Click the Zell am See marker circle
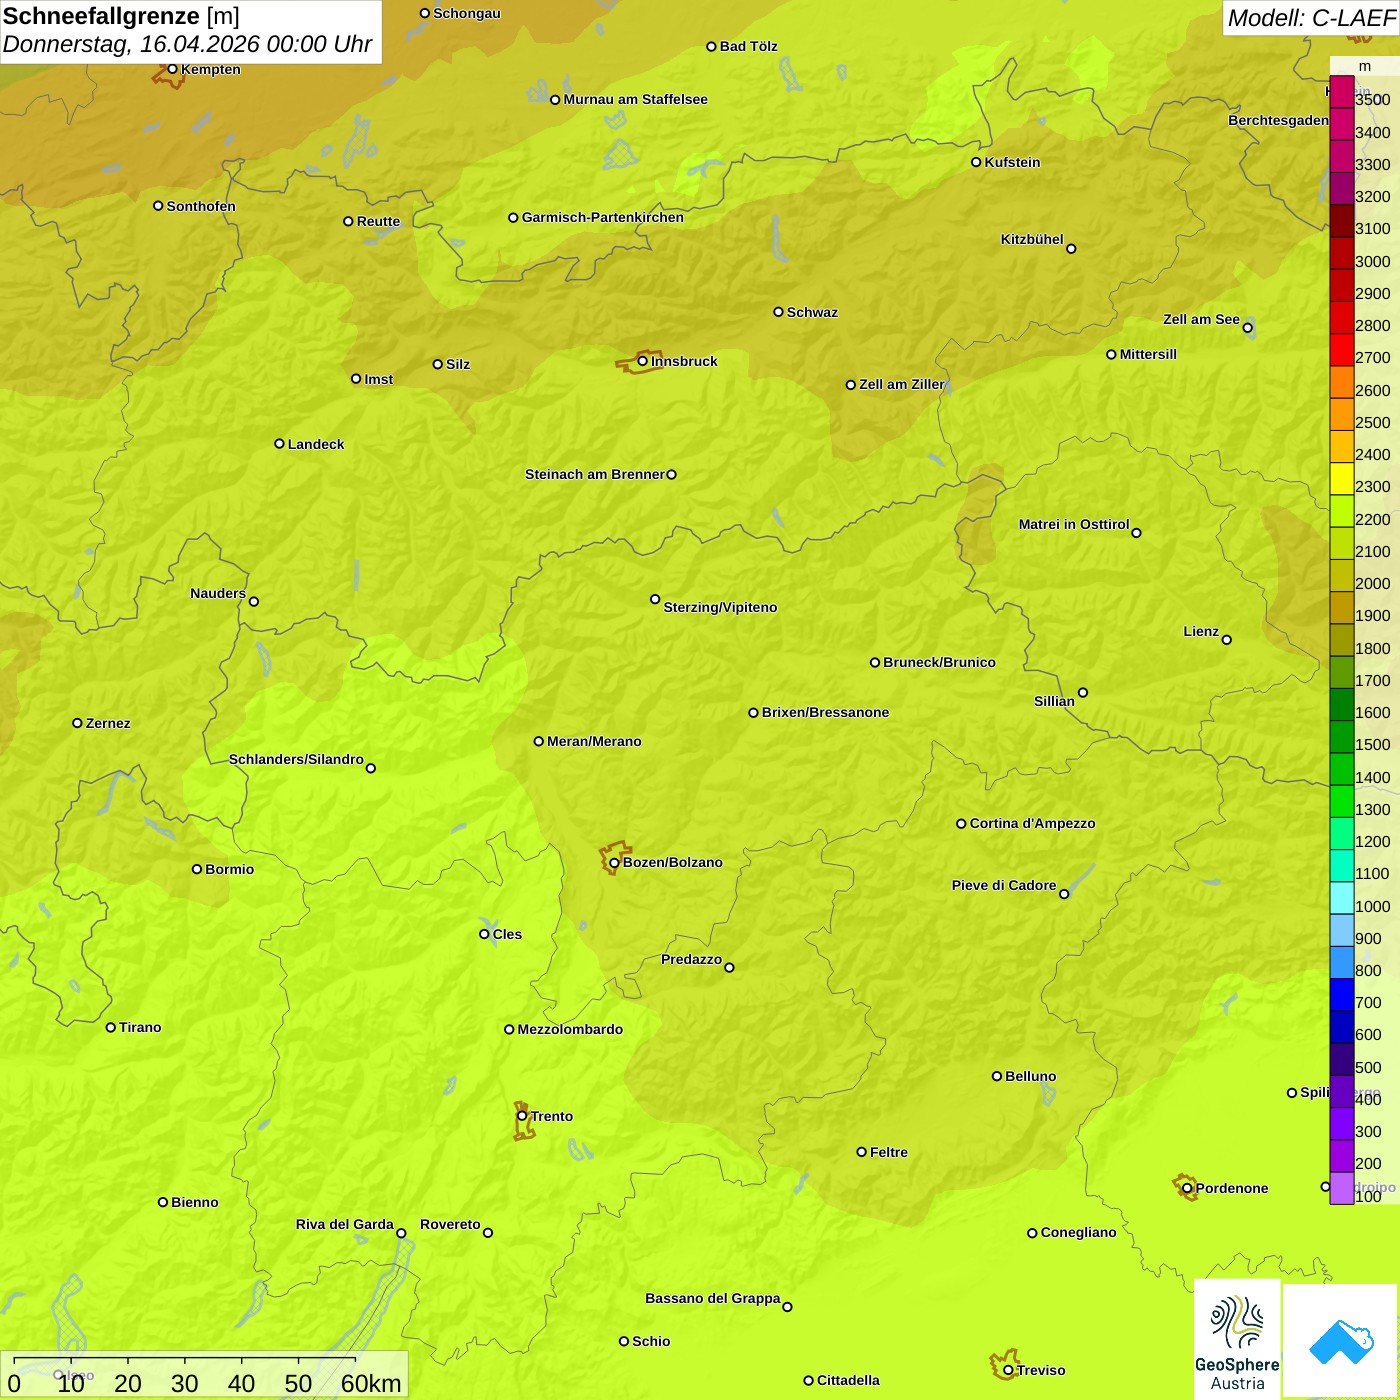Screen dimensions: 1400x1400 click(x=1247, y=327)
